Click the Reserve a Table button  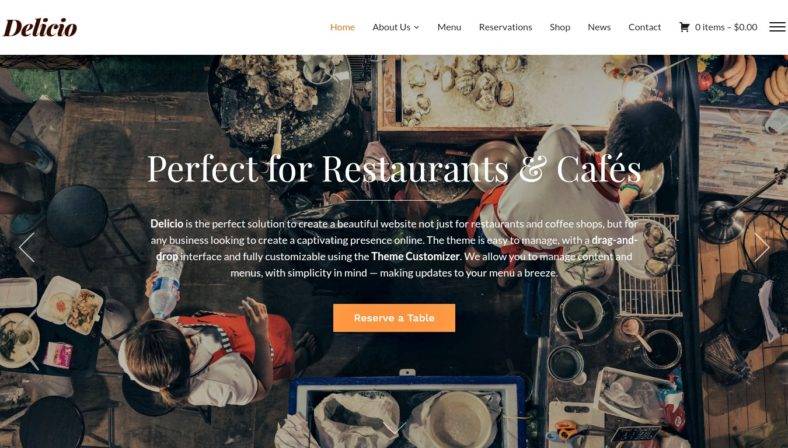tap(394, 318)
